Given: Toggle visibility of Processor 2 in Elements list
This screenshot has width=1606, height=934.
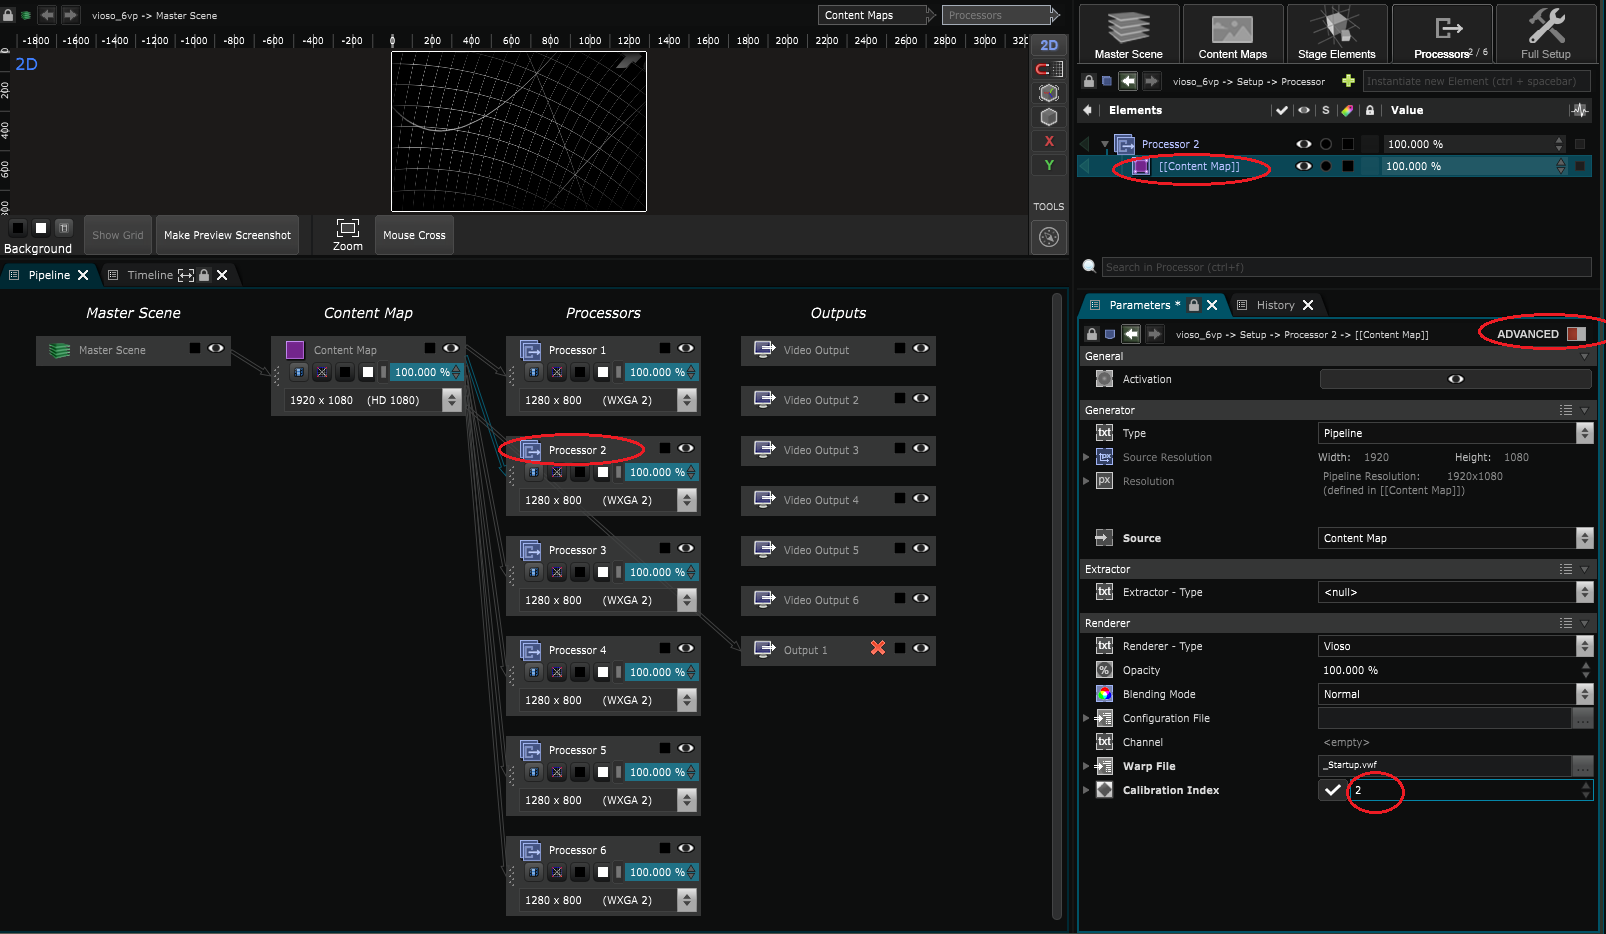Looking at the screenshot, I should pyautogui.click(x=1304, y=144).
